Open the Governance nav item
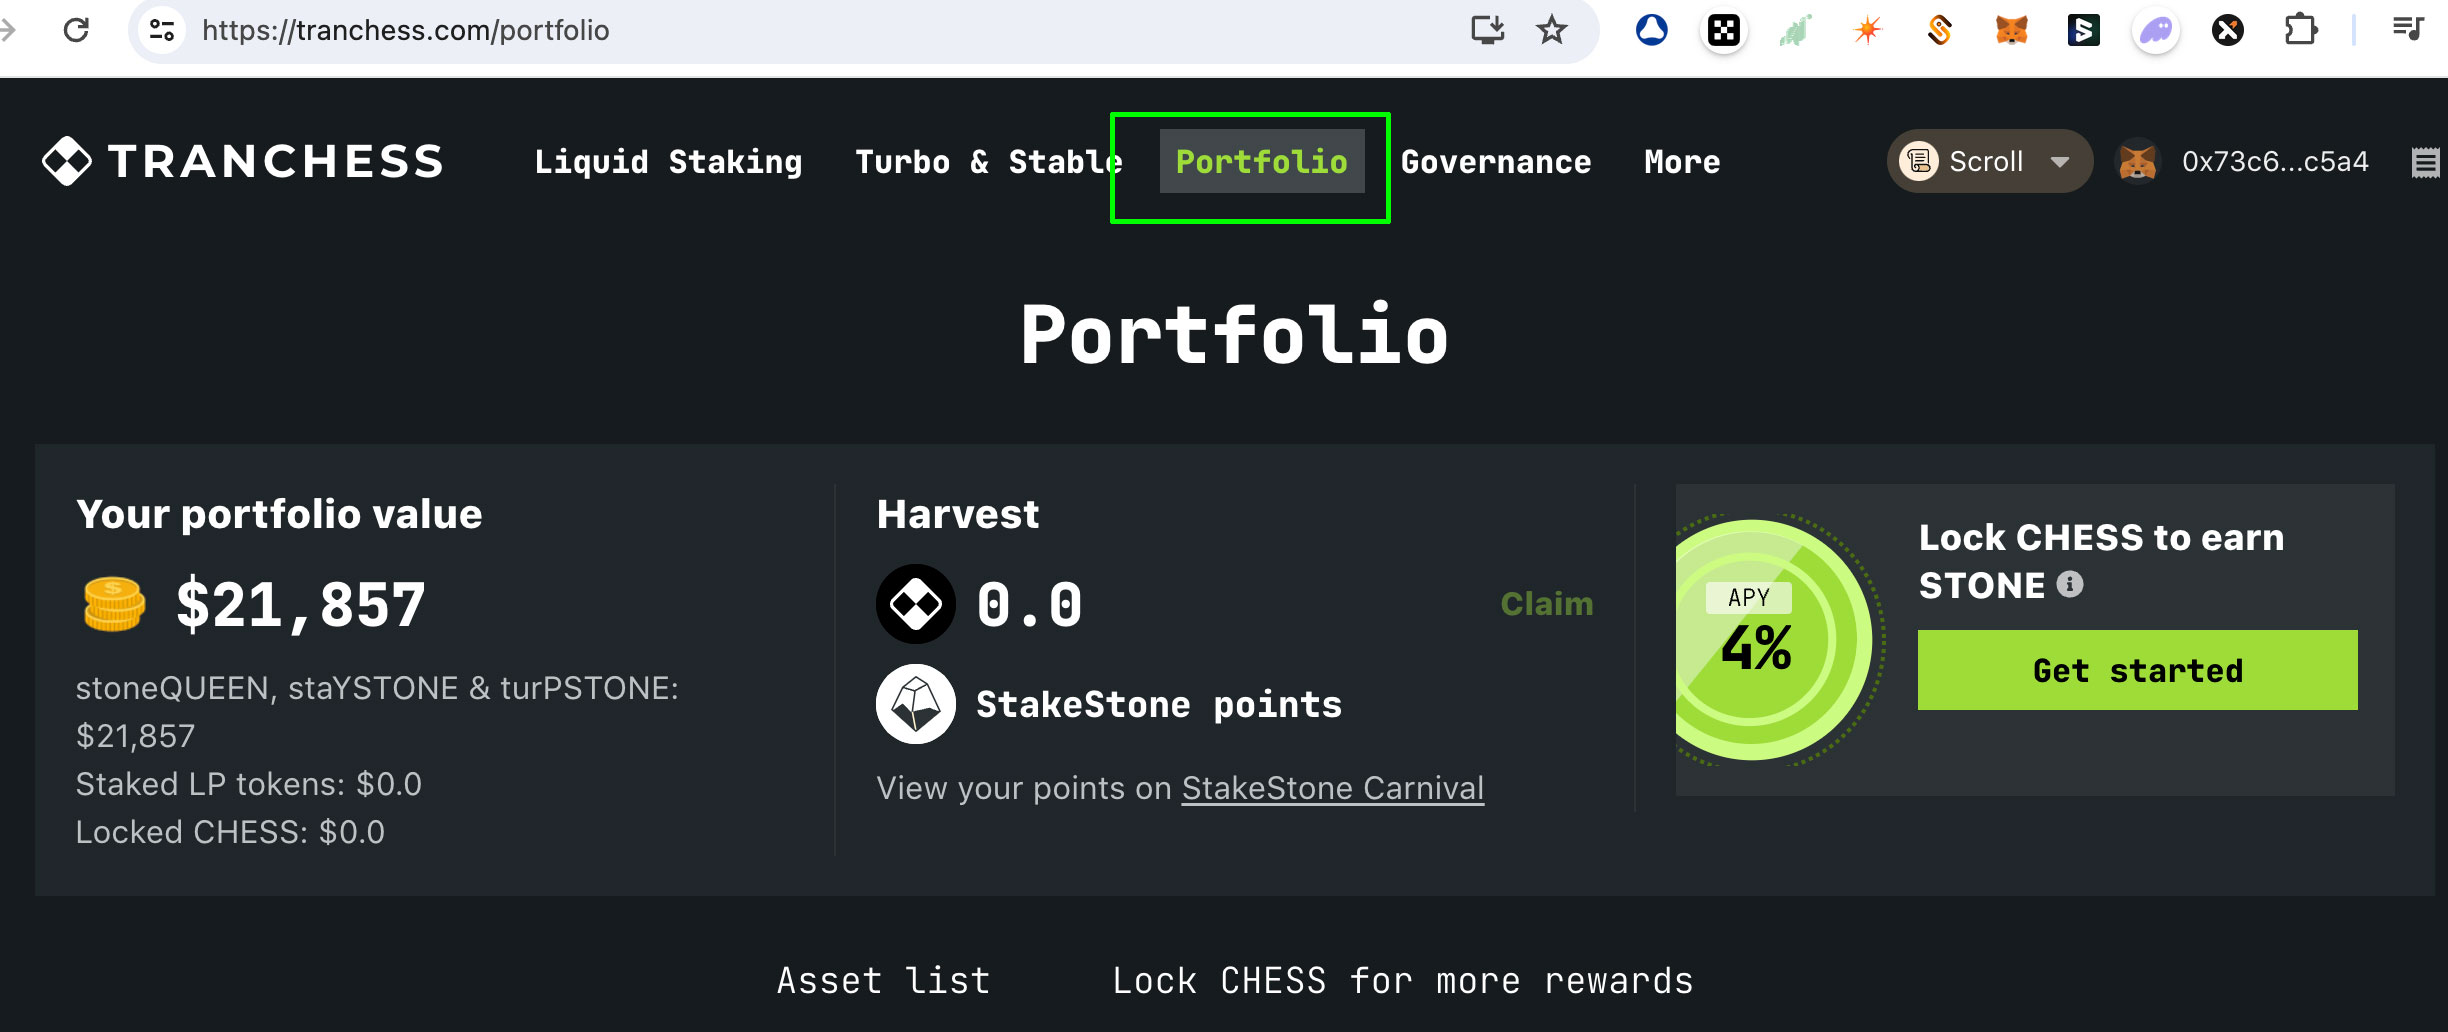This screenshot has width=2448, height=1032. point(1496,162)
